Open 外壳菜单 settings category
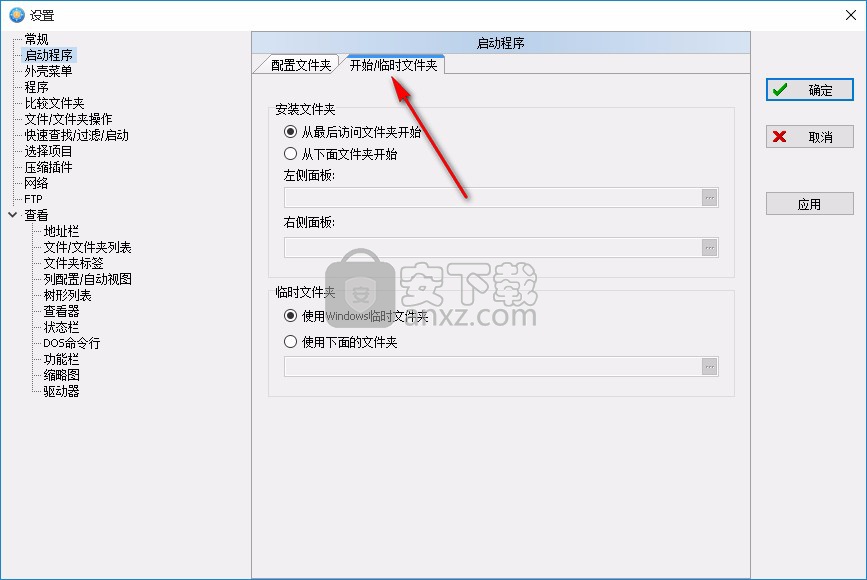867x580 pixels. click(48, 71)
